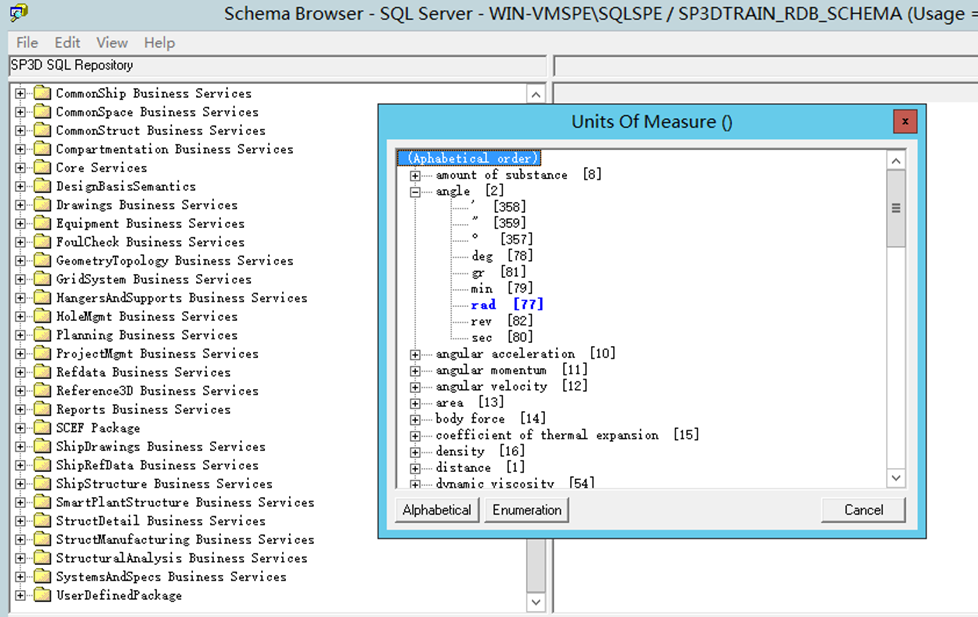Click the Schema Browser application icon in title bar
Viewport: 978px width, 617px height.
tap(19, 11)
